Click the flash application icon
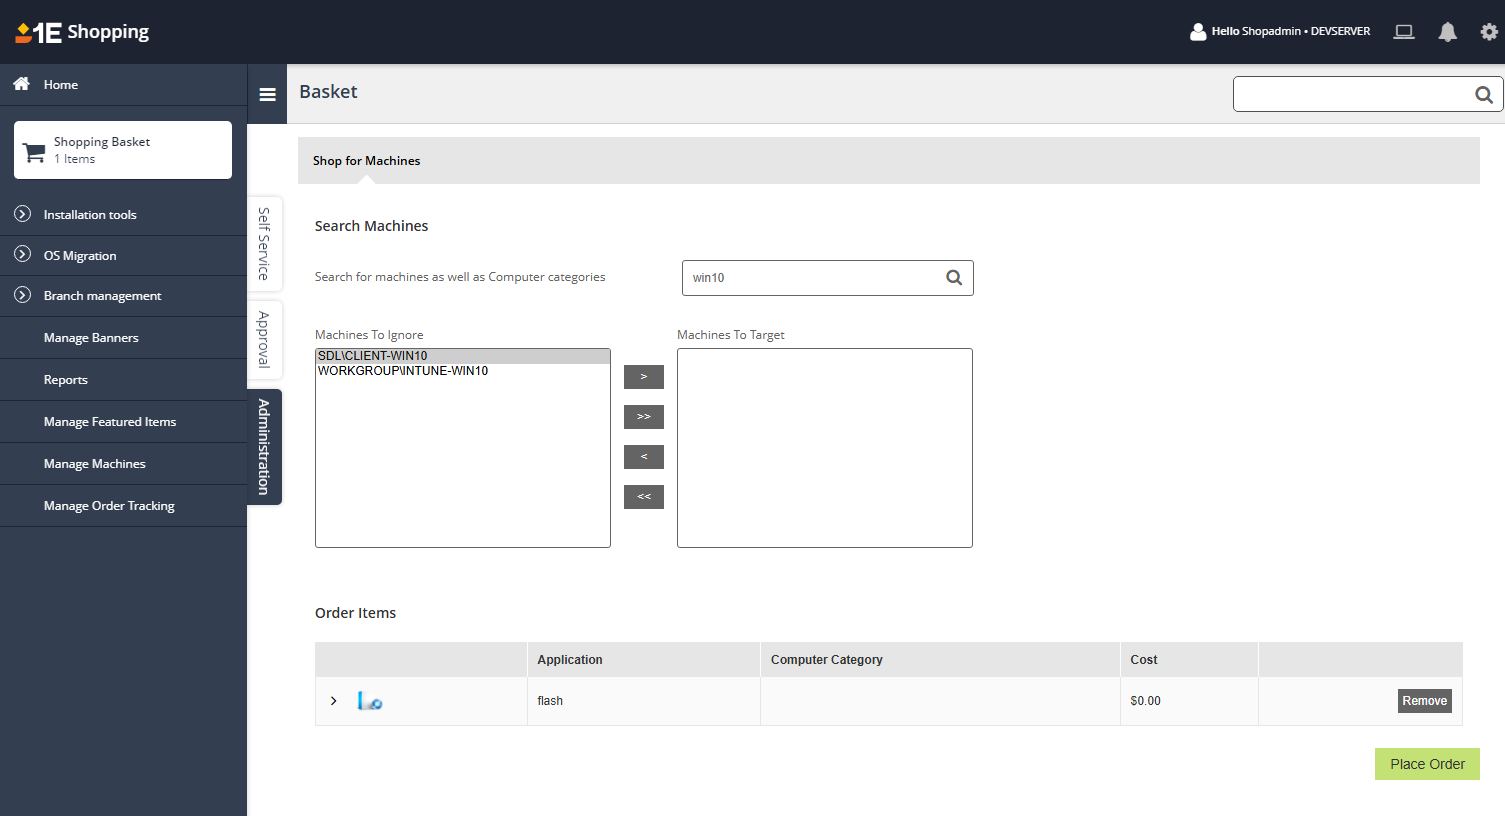 [x=370, y=701]
